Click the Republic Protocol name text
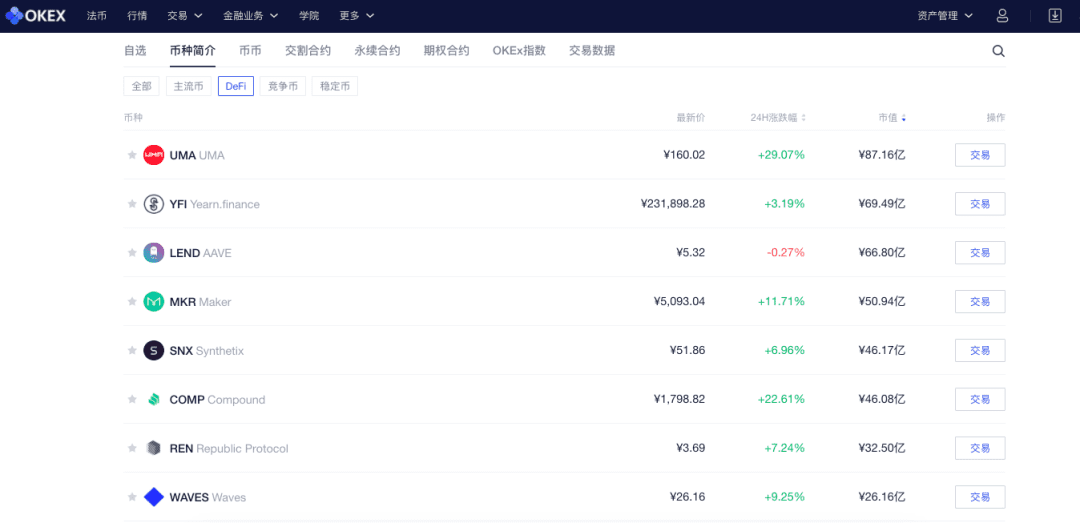Image resolution: width=1080 pixels, height=523 pixels. point(242,449)
